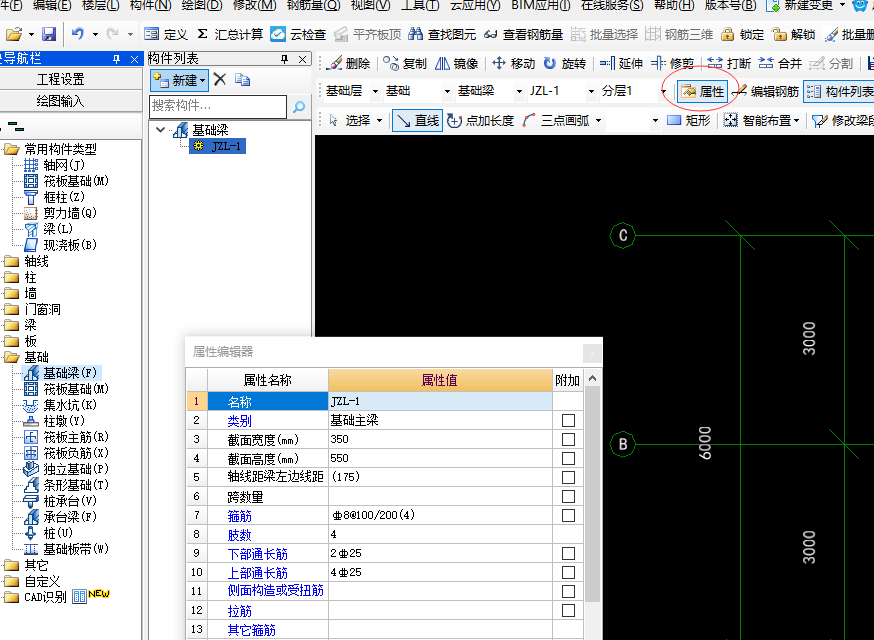Click the undo arrow icon

[77, 35]
